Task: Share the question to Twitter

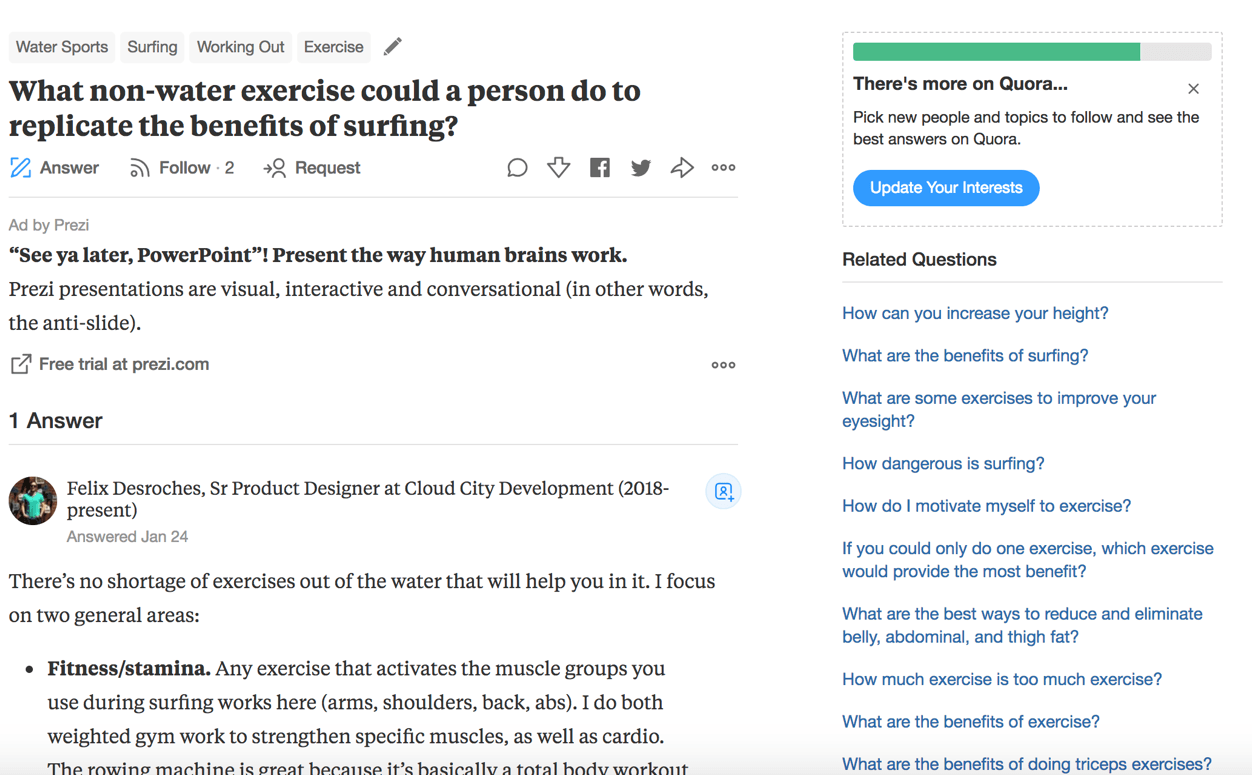Action: [x=640, y=167]
